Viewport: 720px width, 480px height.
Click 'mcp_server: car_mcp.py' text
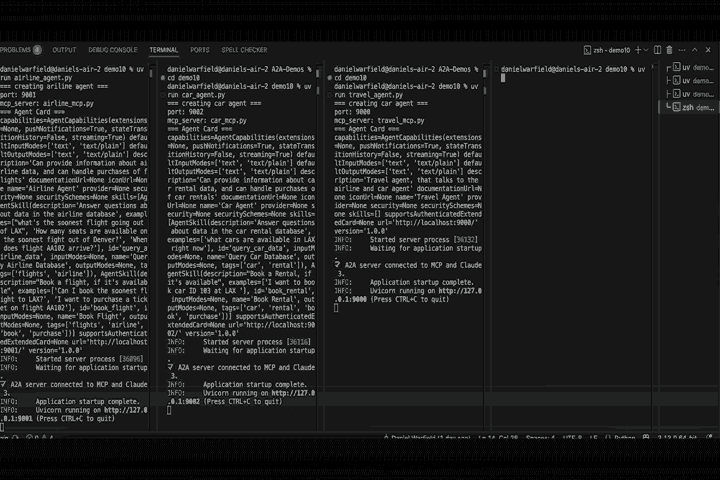point(207,121)
